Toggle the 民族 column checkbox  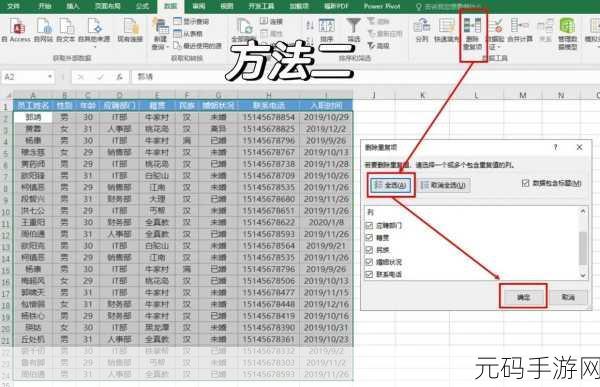(369, 250)
